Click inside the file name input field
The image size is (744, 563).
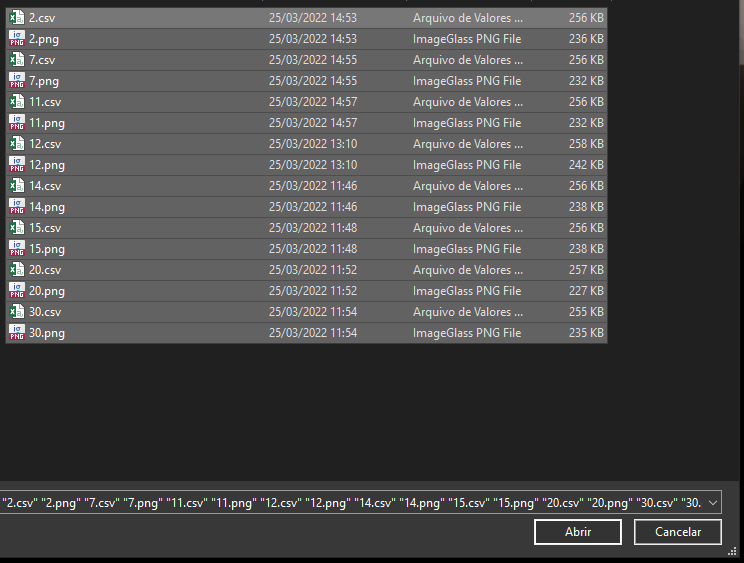tap(352, 502)
